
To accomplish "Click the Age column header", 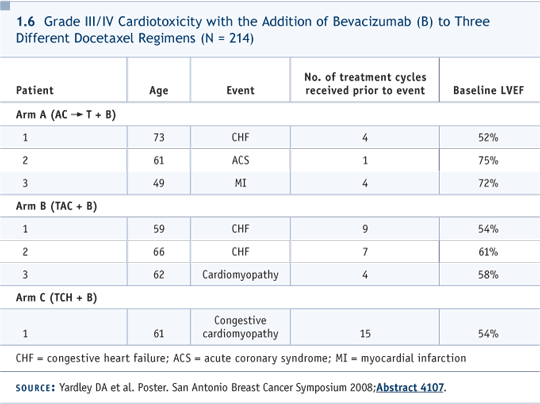I will tap(159, 90).
